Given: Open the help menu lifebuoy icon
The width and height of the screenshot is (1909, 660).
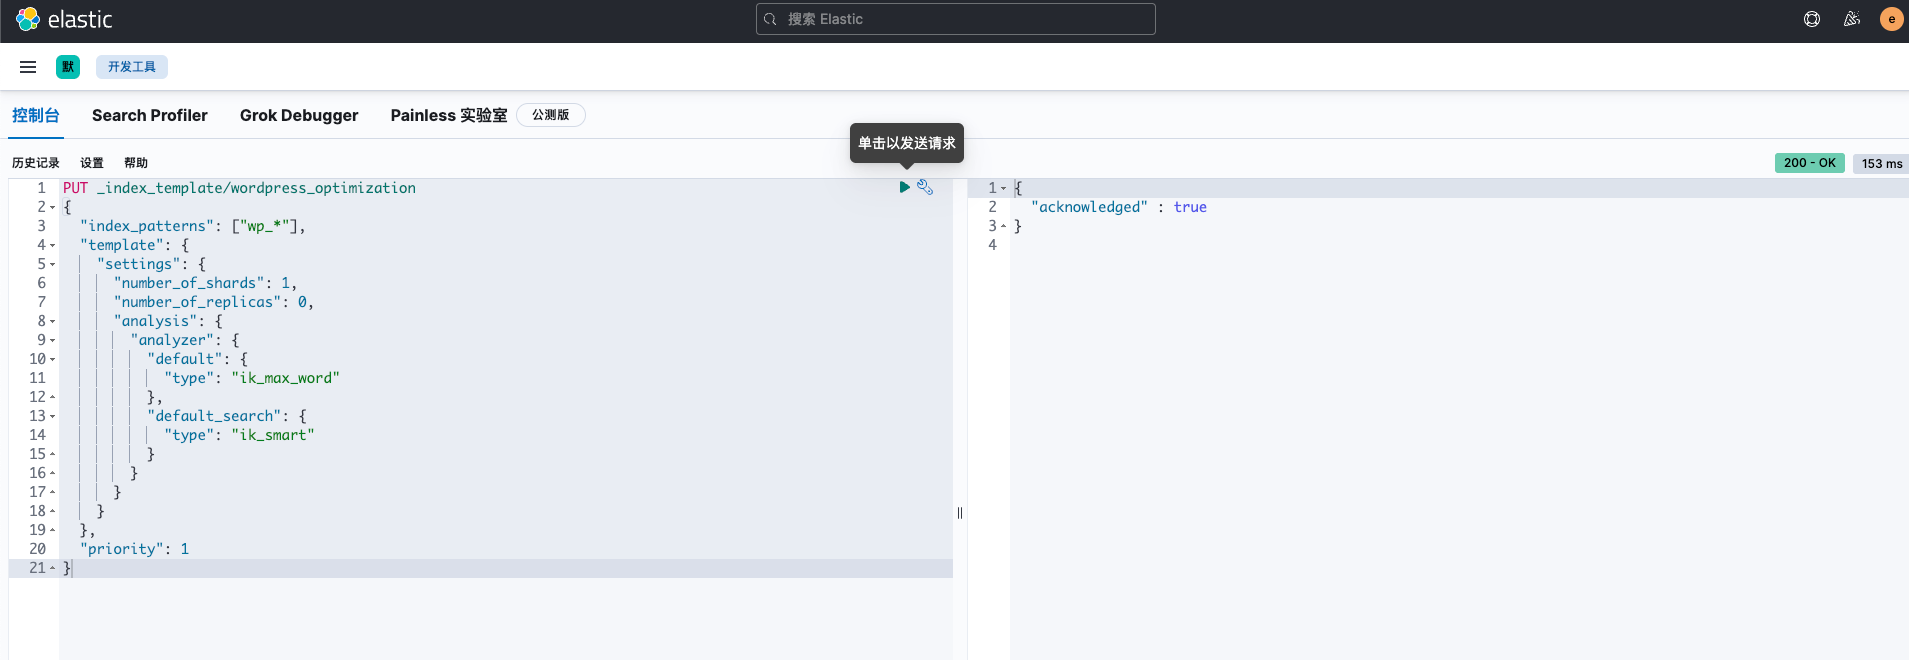Looking at the screenshot, I should pos(1812,19).
